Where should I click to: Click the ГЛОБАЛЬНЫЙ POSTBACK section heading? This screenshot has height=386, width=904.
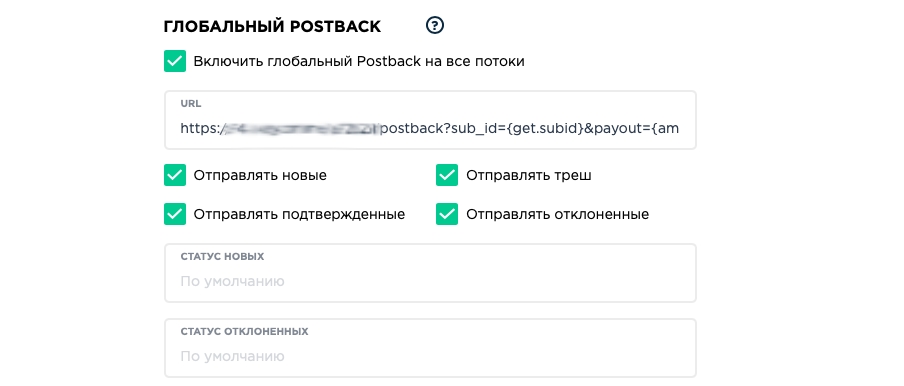click(272, 27)
